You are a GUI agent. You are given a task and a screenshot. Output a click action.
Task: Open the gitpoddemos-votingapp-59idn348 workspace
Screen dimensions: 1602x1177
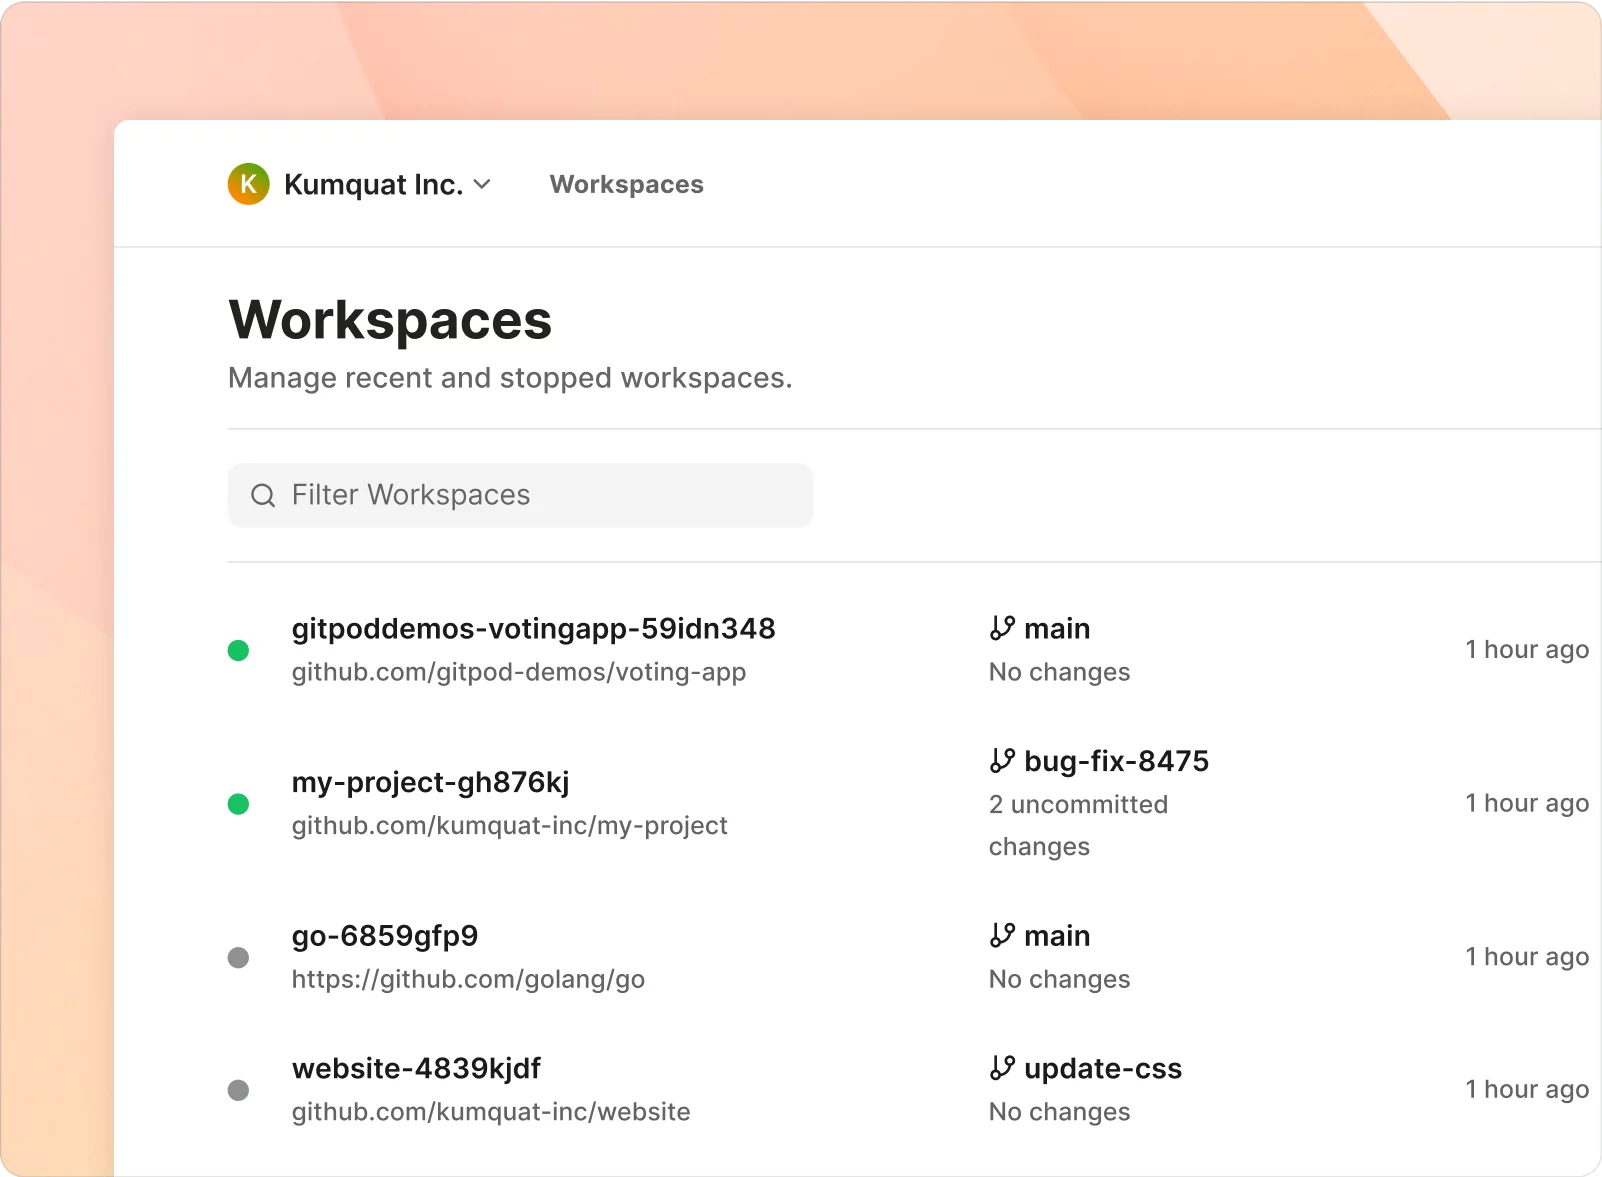click(533, 629)
